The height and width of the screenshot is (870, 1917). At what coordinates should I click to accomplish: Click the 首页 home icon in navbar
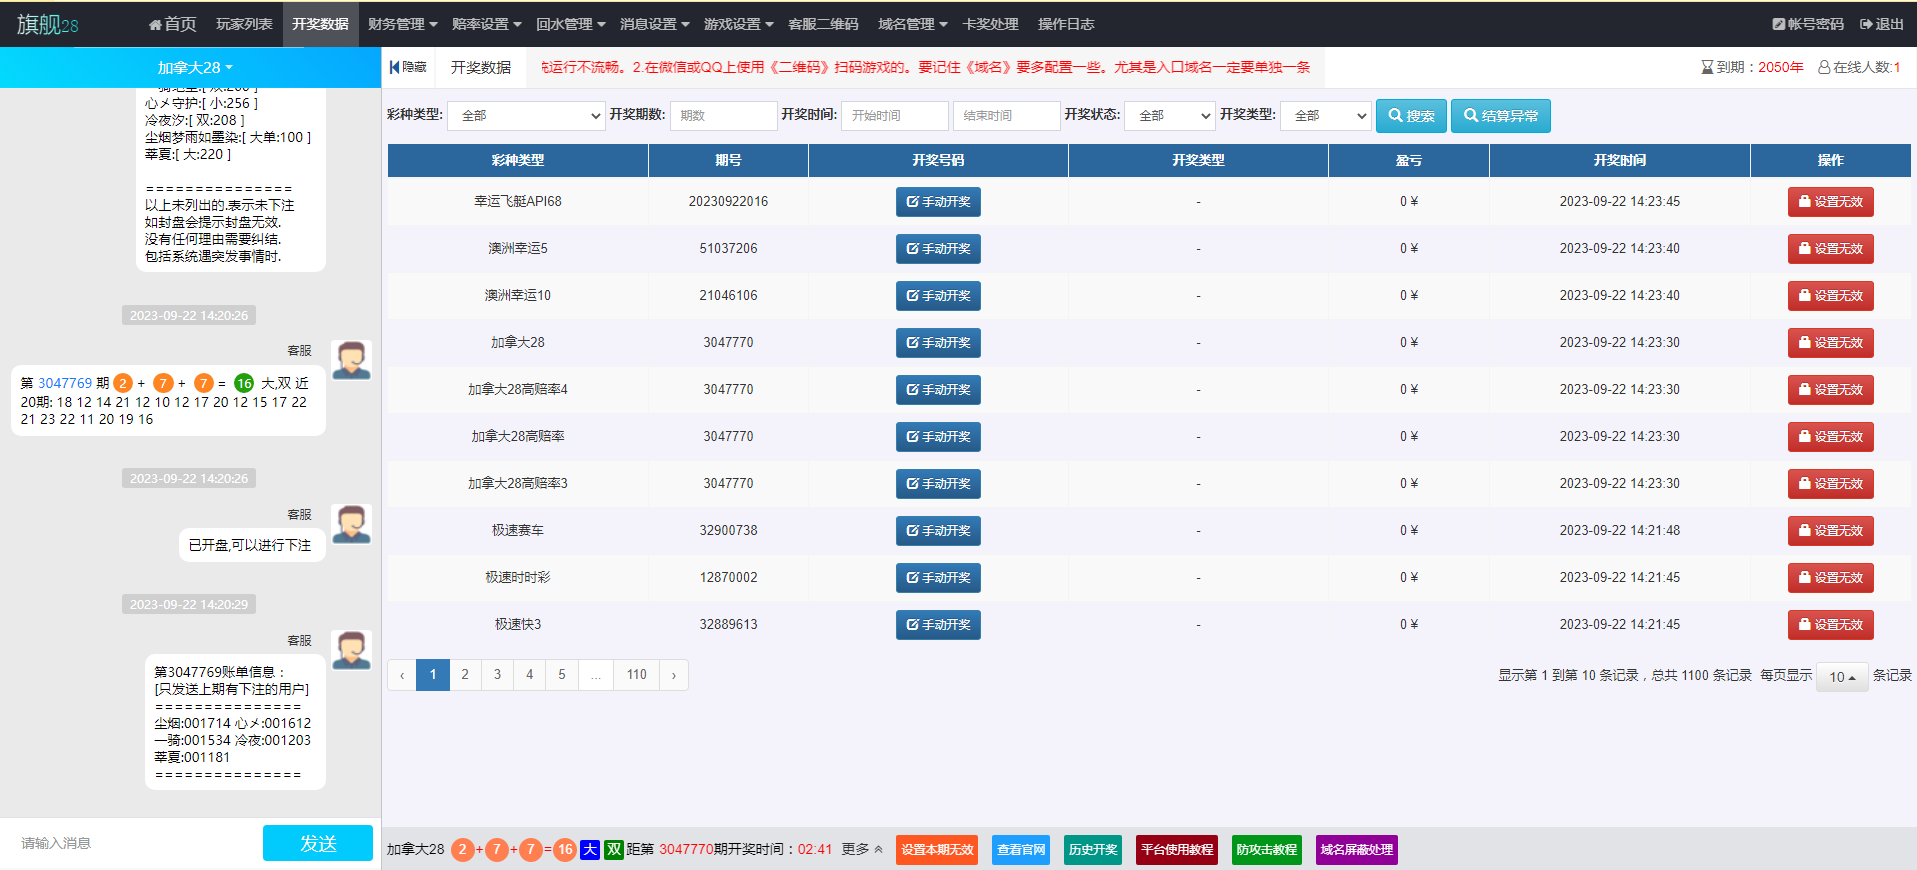(156, 24)
